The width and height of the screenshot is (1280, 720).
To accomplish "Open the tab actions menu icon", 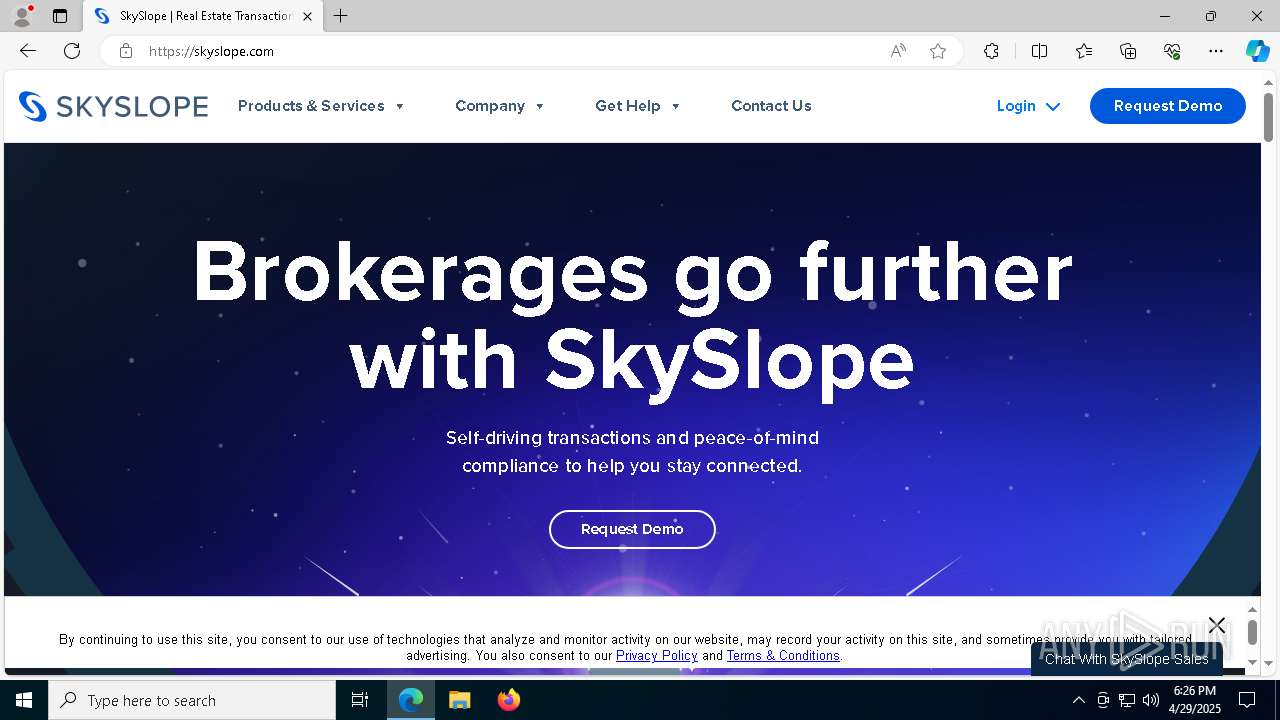I will [60, 16].
